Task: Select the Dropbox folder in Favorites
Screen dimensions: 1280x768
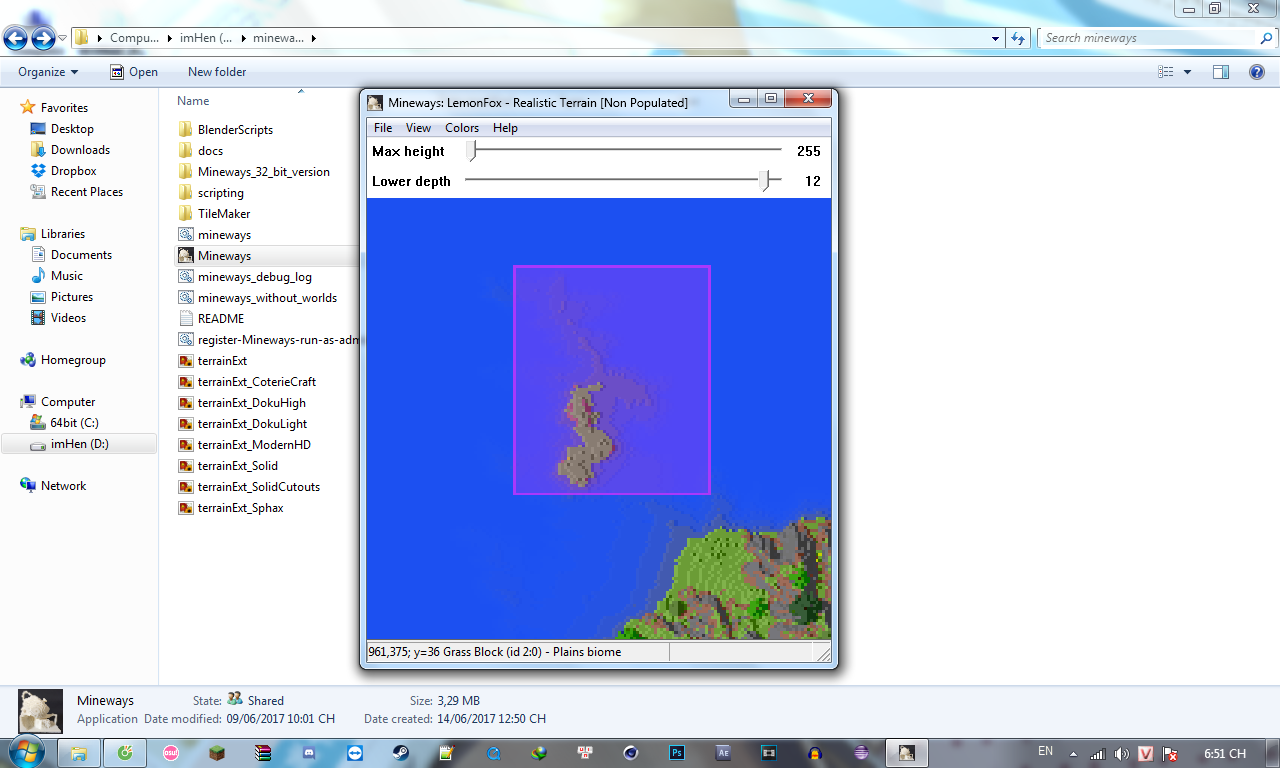Action: click(x=73, y=171)
